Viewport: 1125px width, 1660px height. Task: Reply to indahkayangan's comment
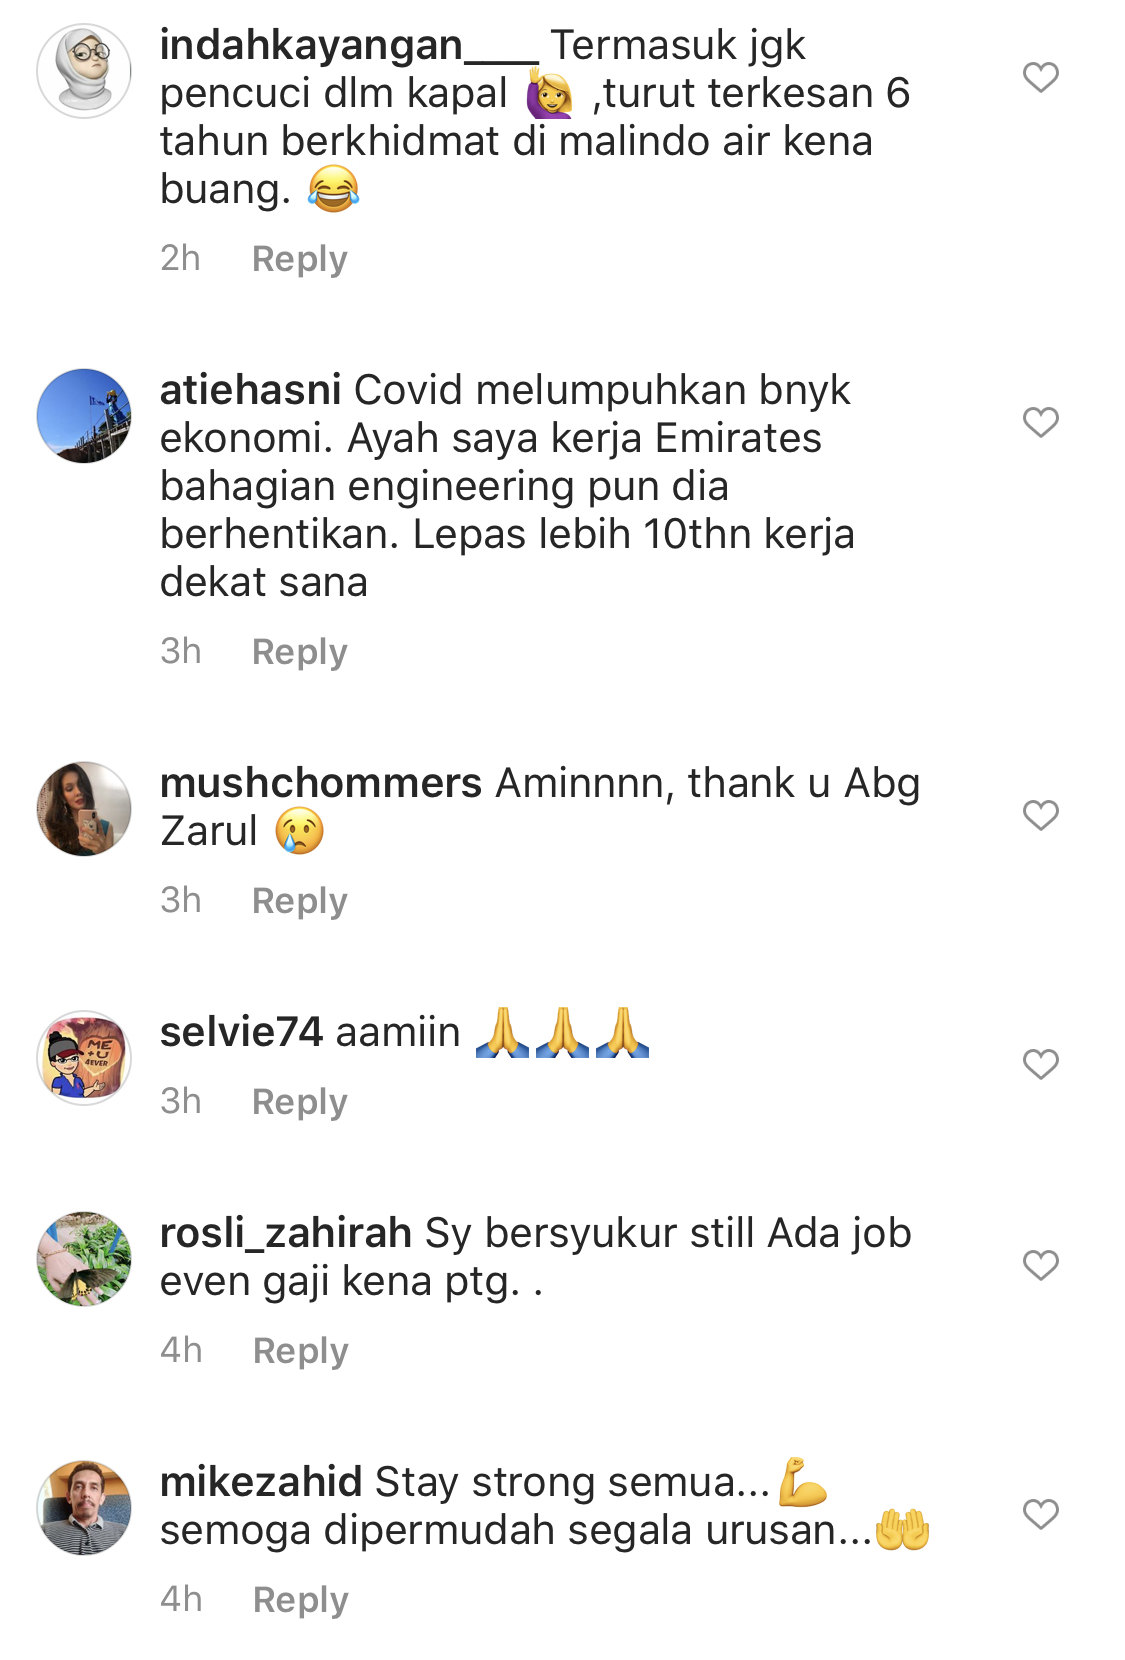point(299,259)
